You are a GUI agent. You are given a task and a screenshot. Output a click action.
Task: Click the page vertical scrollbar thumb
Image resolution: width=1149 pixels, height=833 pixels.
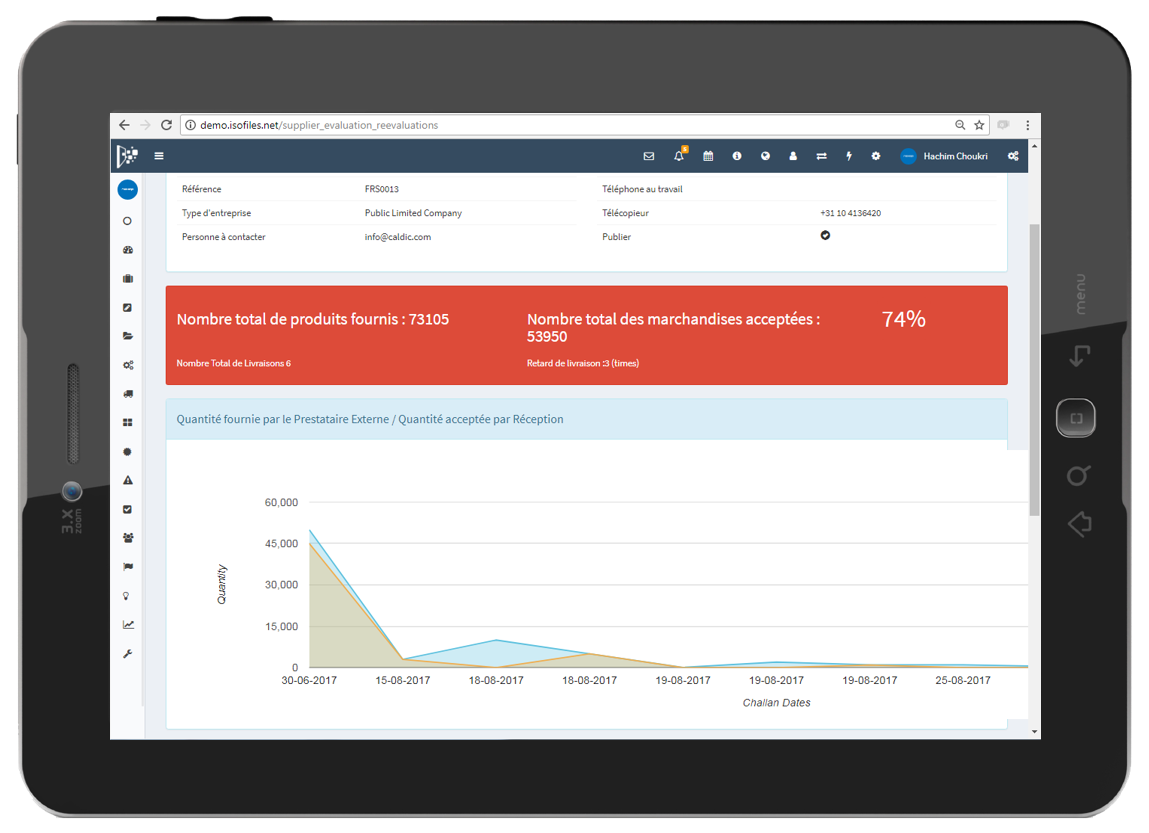click(1035, 370)
